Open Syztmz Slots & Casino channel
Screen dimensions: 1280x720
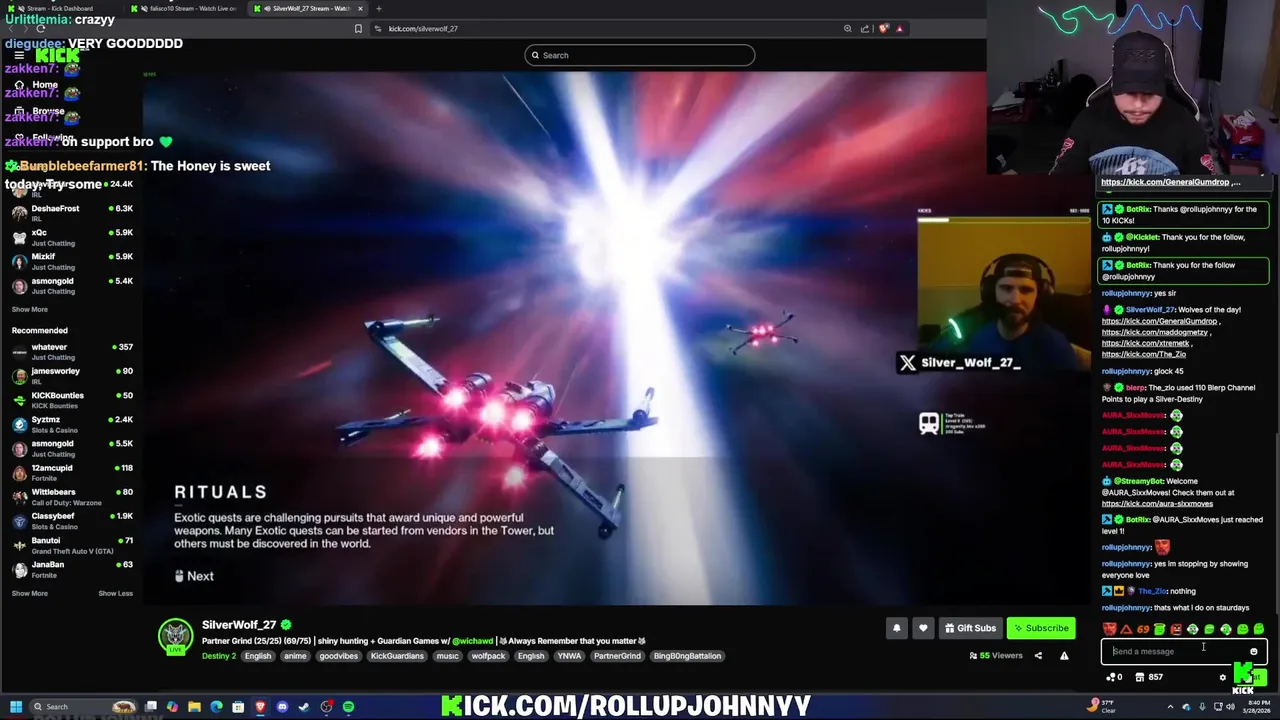pos(72,424)
